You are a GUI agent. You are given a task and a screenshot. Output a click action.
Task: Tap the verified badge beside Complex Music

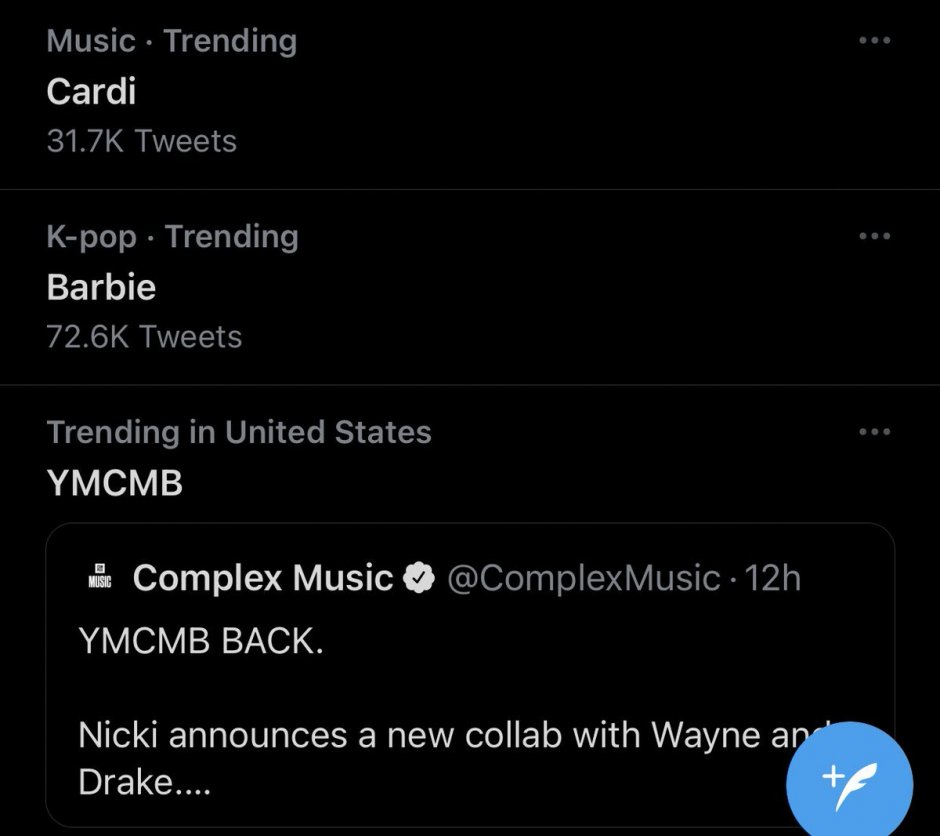coord(418,578)
